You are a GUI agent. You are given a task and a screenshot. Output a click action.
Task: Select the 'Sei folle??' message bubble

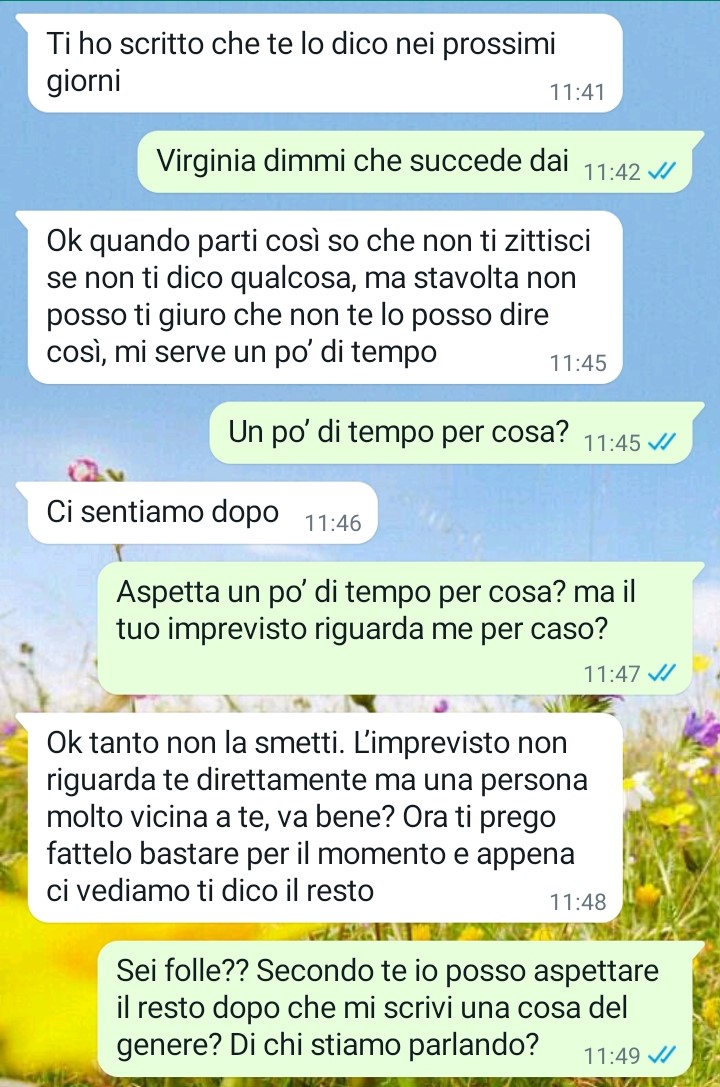click(x=394, y=1009)
